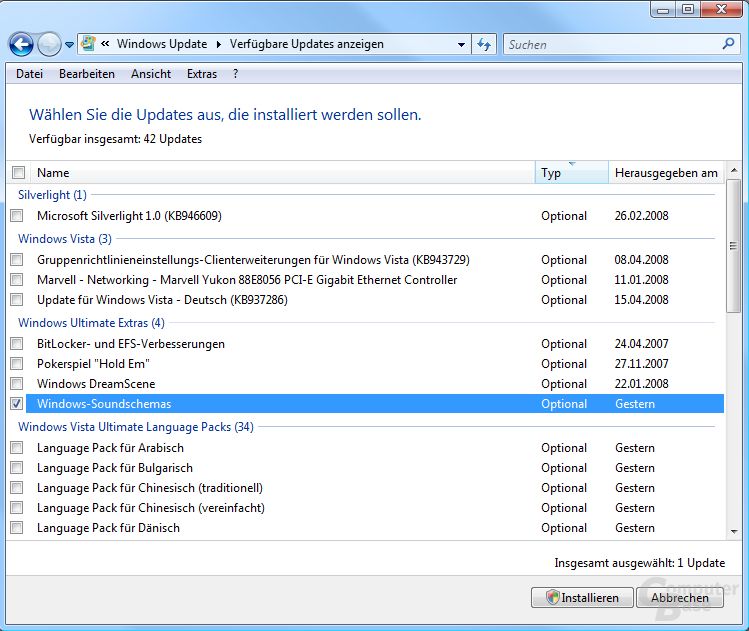749x631 pixels.
Task: Open the Datei menu
Action: [30, 74]
